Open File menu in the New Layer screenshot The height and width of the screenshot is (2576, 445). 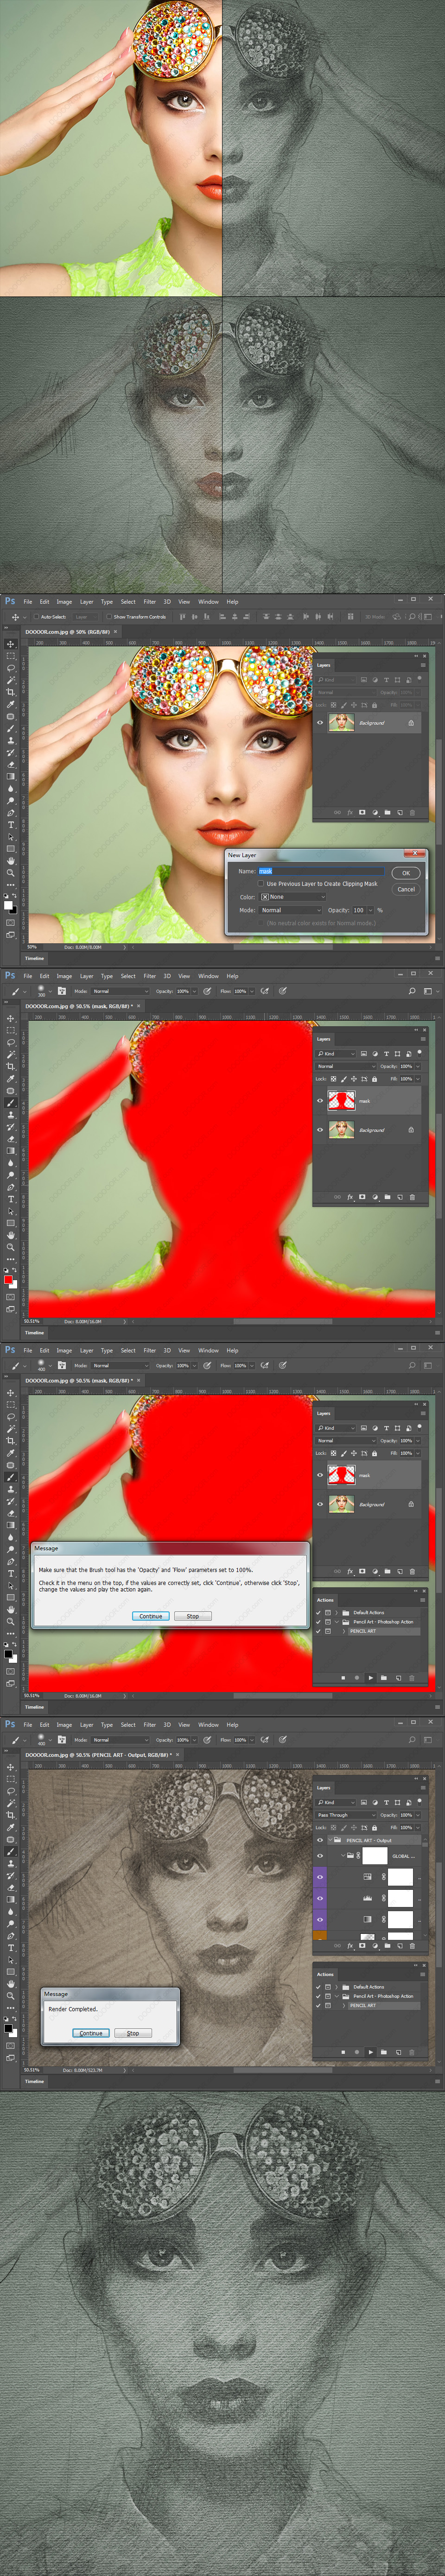28,602
